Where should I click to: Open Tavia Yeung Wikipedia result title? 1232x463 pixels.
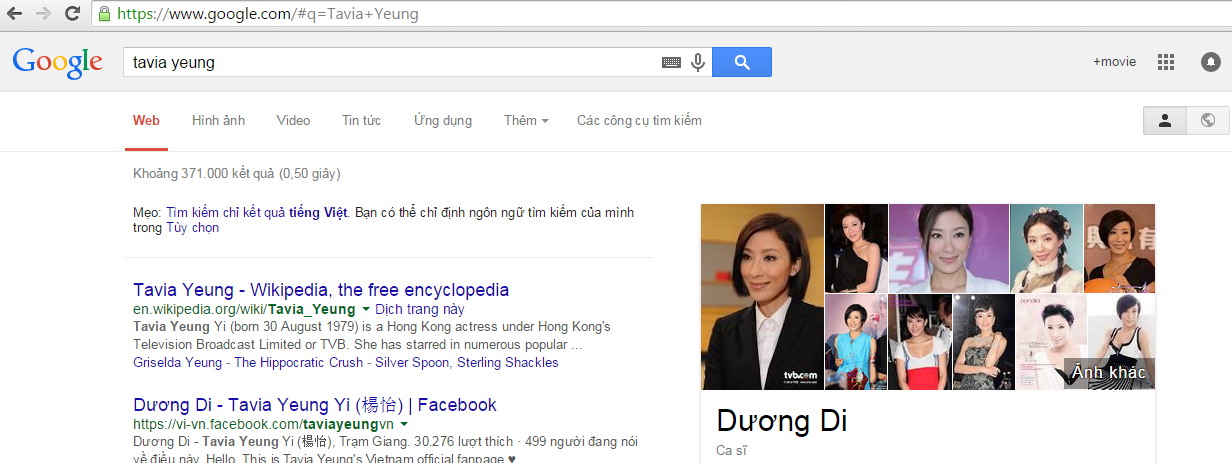pyautogui.click(x=321, y=290)
